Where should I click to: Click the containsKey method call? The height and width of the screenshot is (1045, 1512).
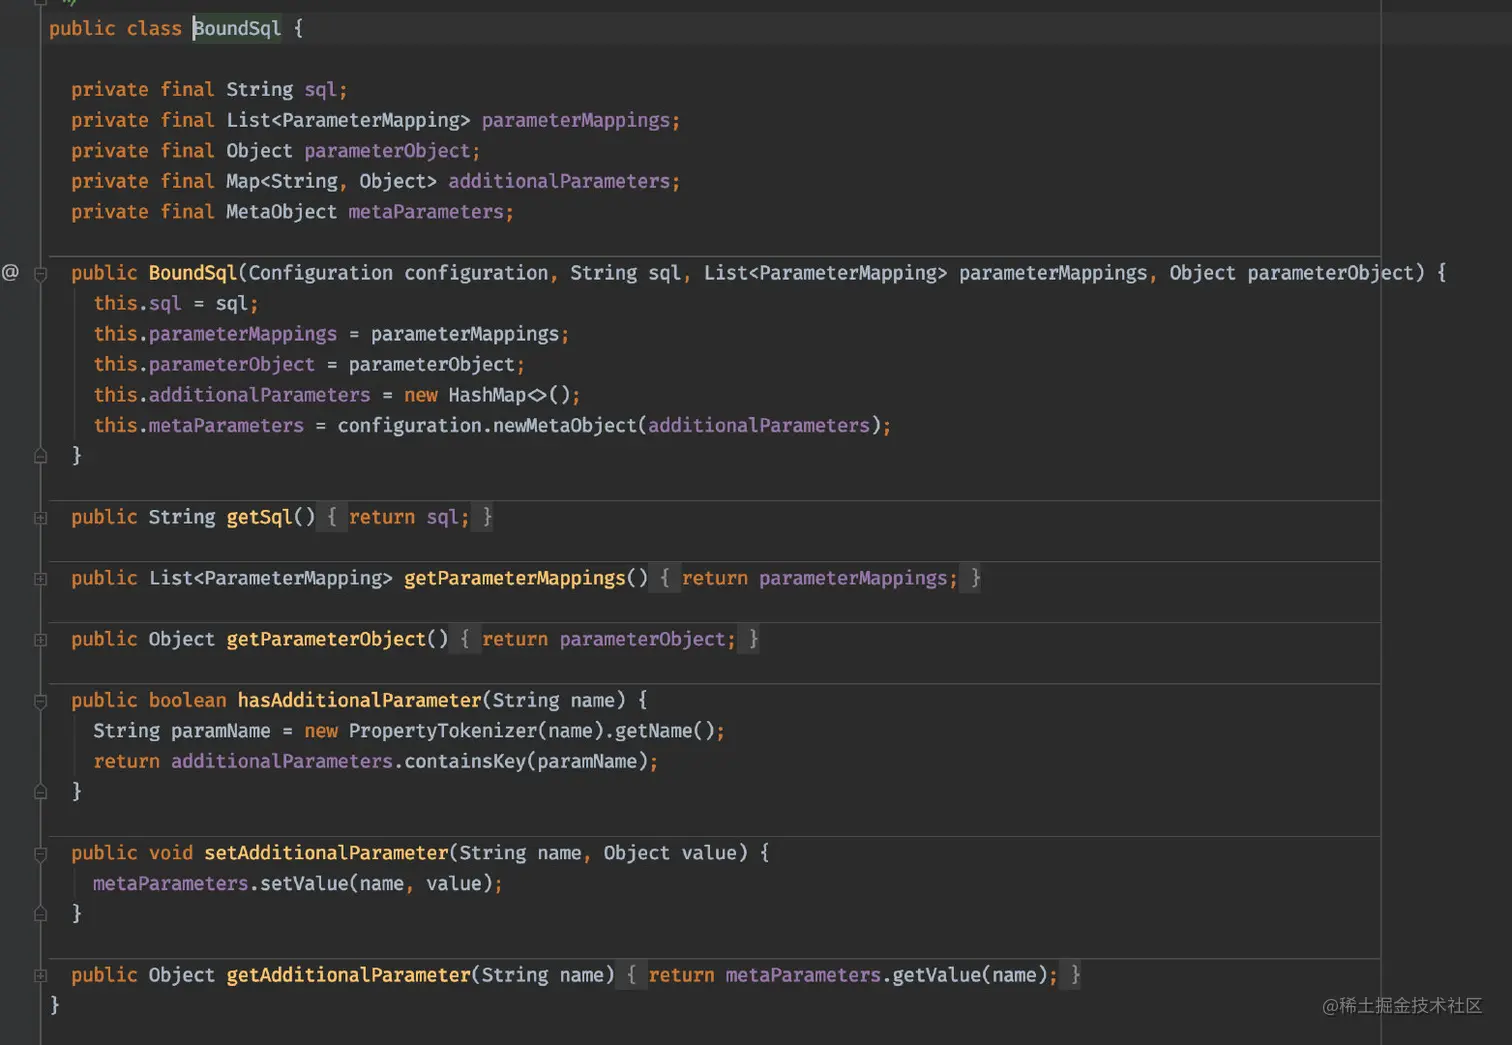click(465, 761)
